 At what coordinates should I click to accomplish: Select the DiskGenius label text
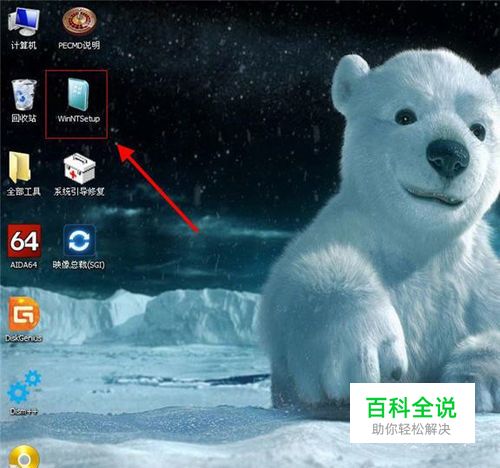(x=24, y=338)
